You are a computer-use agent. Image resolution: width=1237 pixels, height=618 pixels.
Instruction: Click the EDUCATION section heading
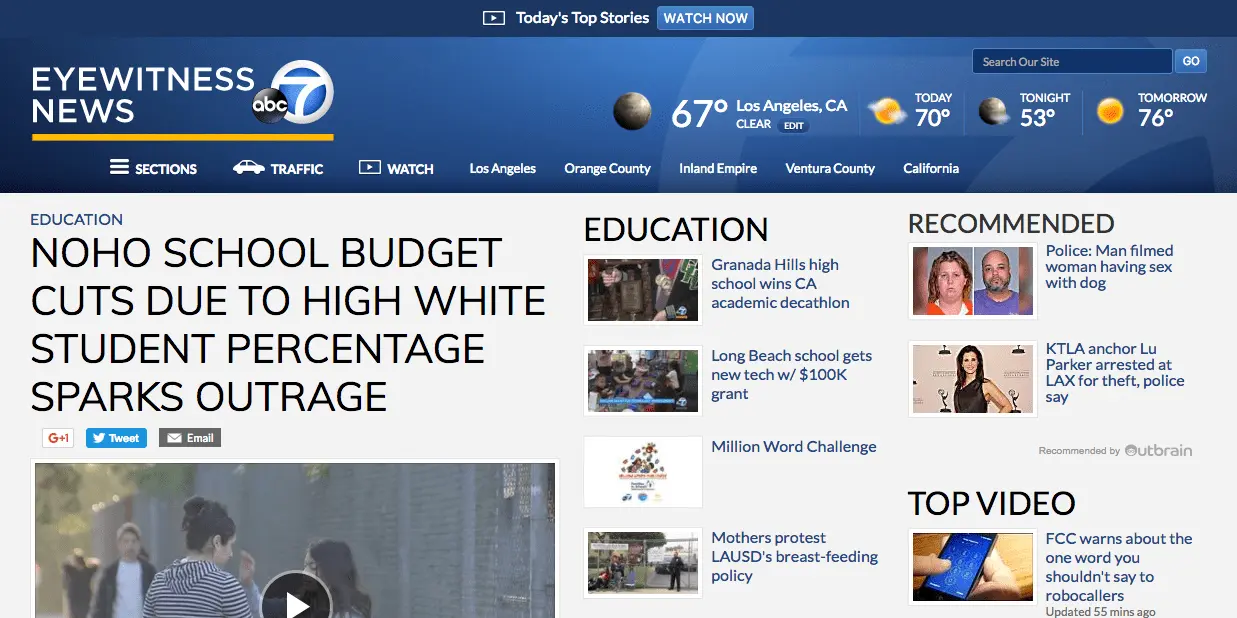point(676,230)
